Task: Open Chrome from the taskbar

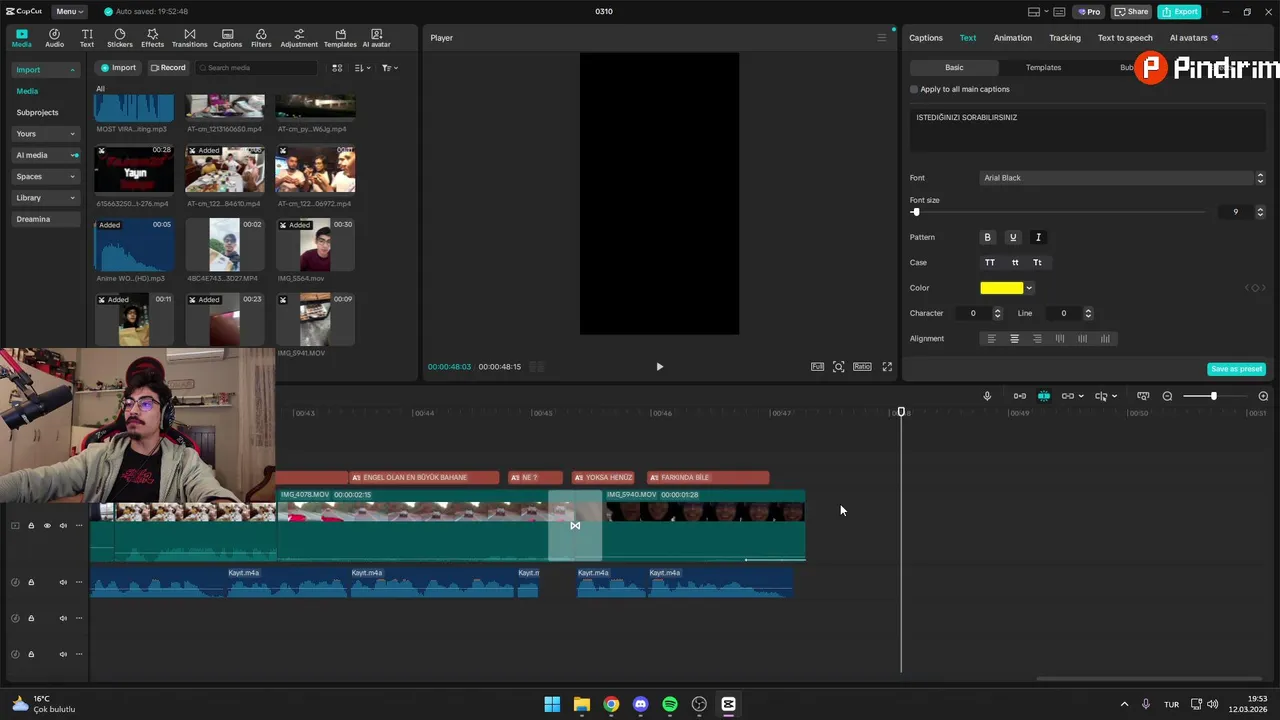Action: point(611,704)
